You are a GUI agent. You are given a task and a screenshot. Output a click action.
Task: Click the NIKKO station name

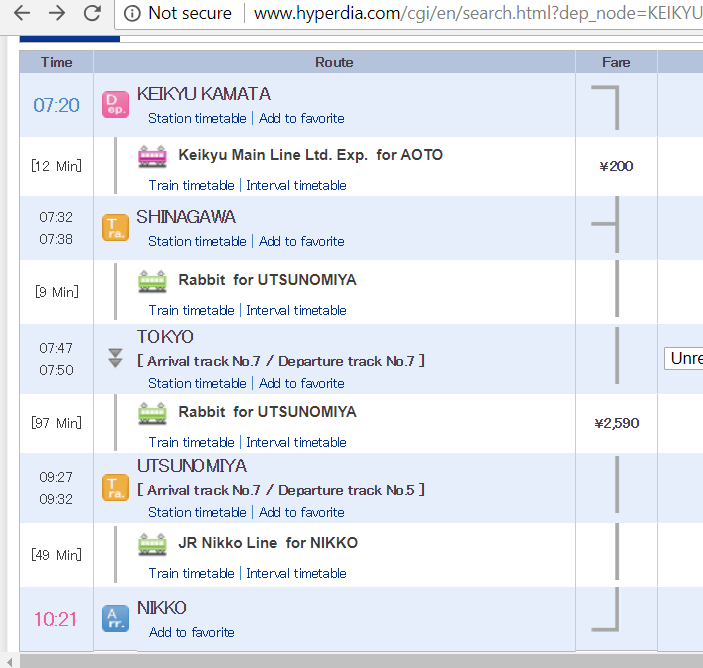[x=161, y=608]
